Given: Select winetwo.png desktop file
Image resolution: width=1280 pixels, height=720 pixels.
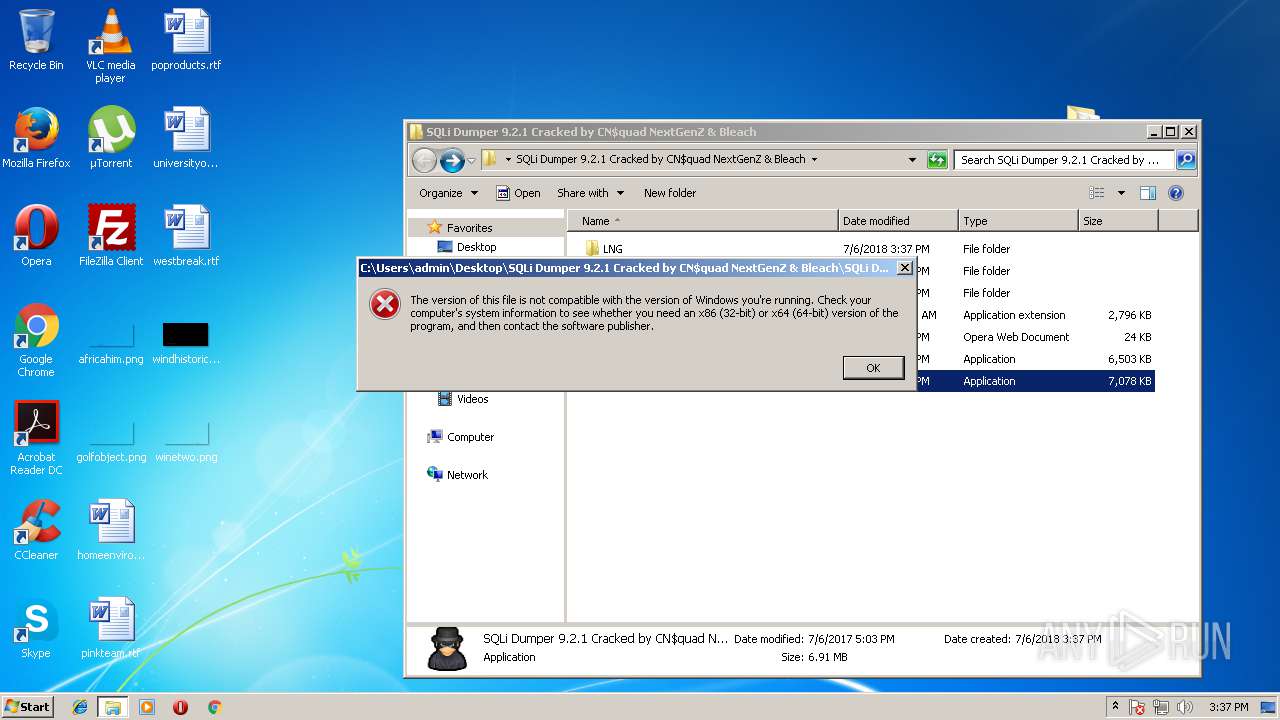Looking at the screenshot, I should point(186,440).
